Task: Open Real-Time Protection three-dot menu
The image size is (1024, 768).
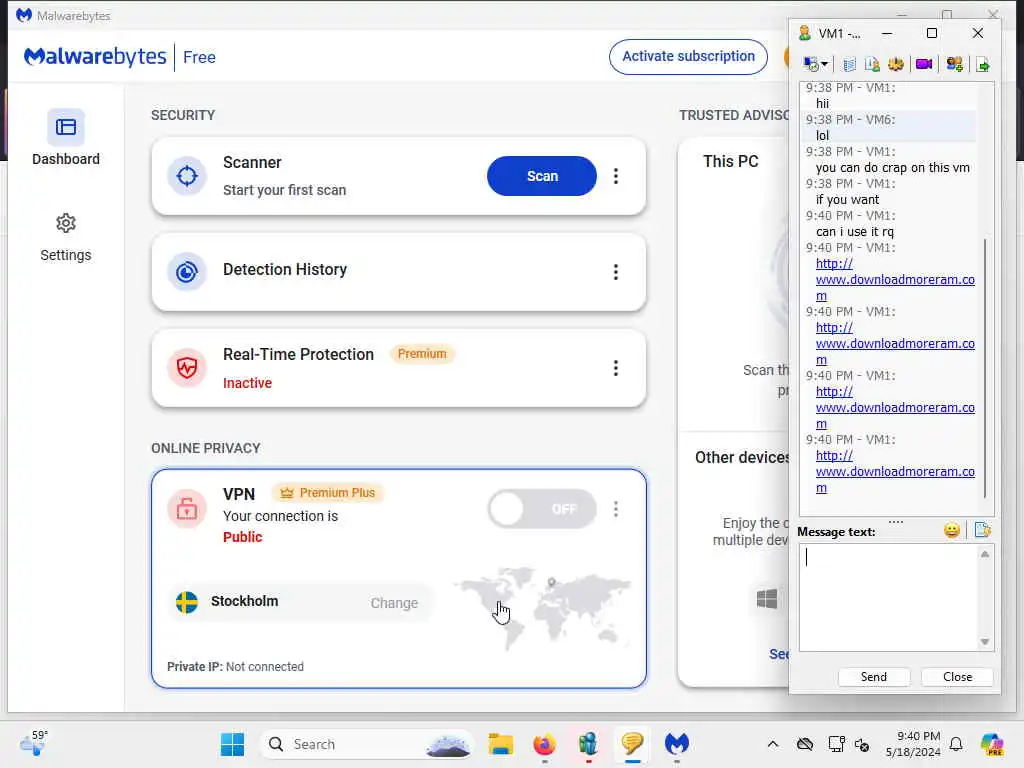Action: coord(616,368)
